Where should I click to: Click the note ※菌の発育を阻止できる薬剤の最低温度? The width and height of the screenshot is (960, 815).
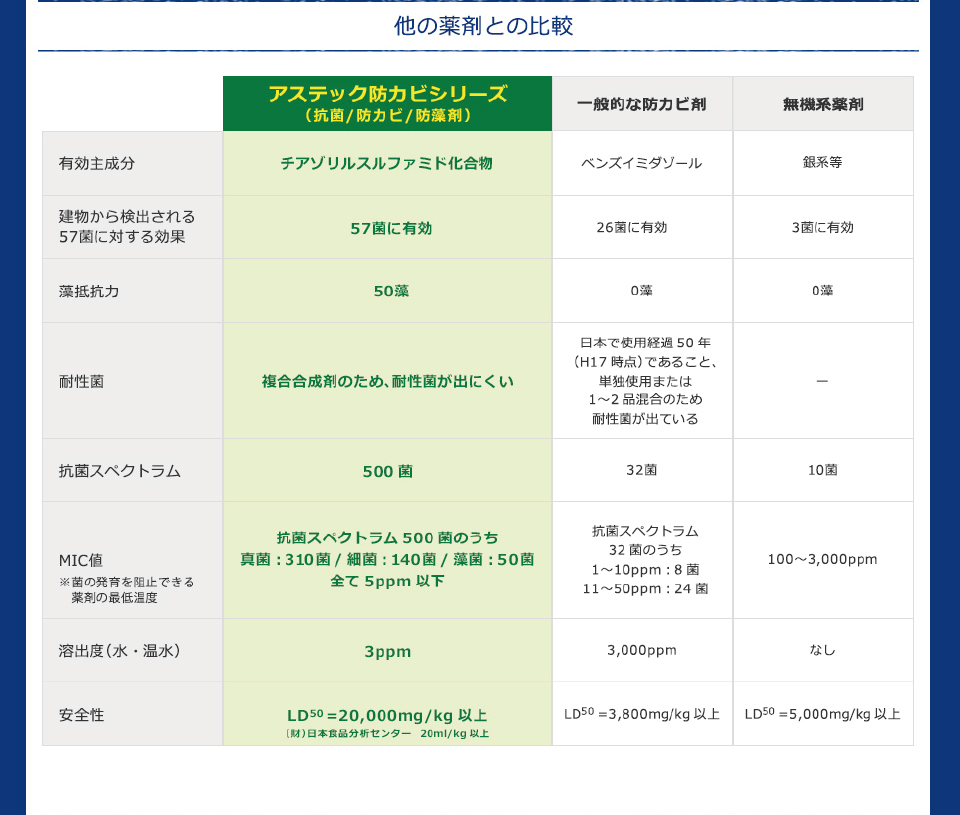pos(126,590)
